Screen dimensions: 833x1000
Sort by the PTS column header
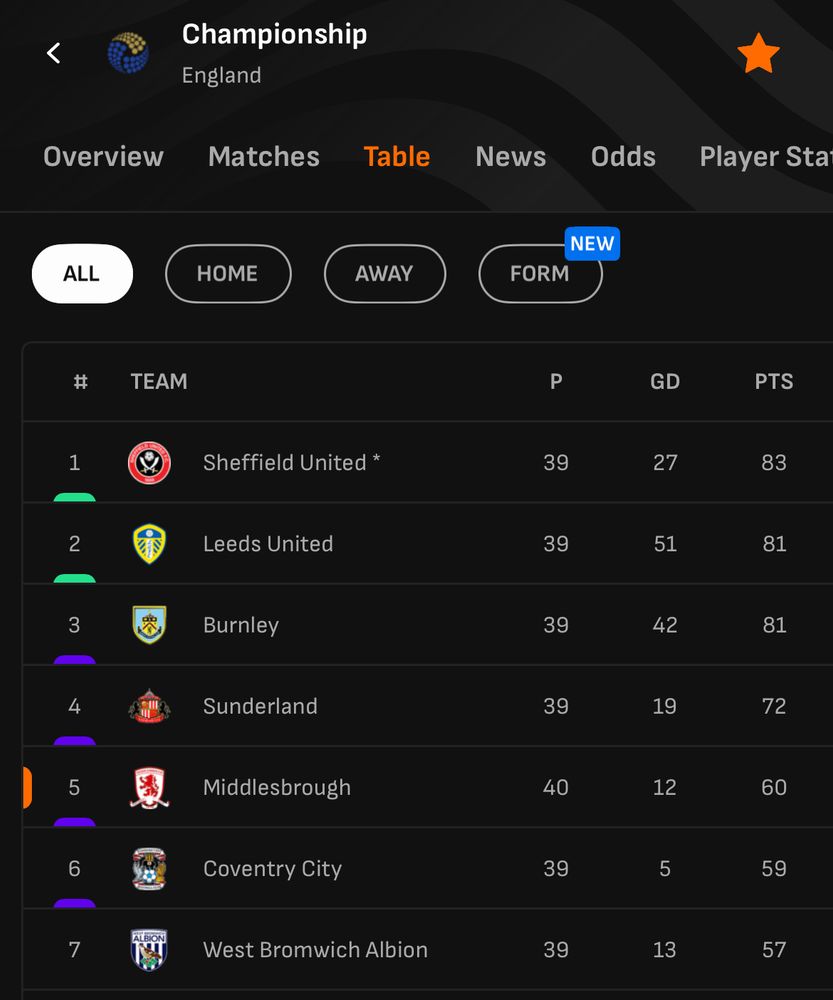point(774,382)
